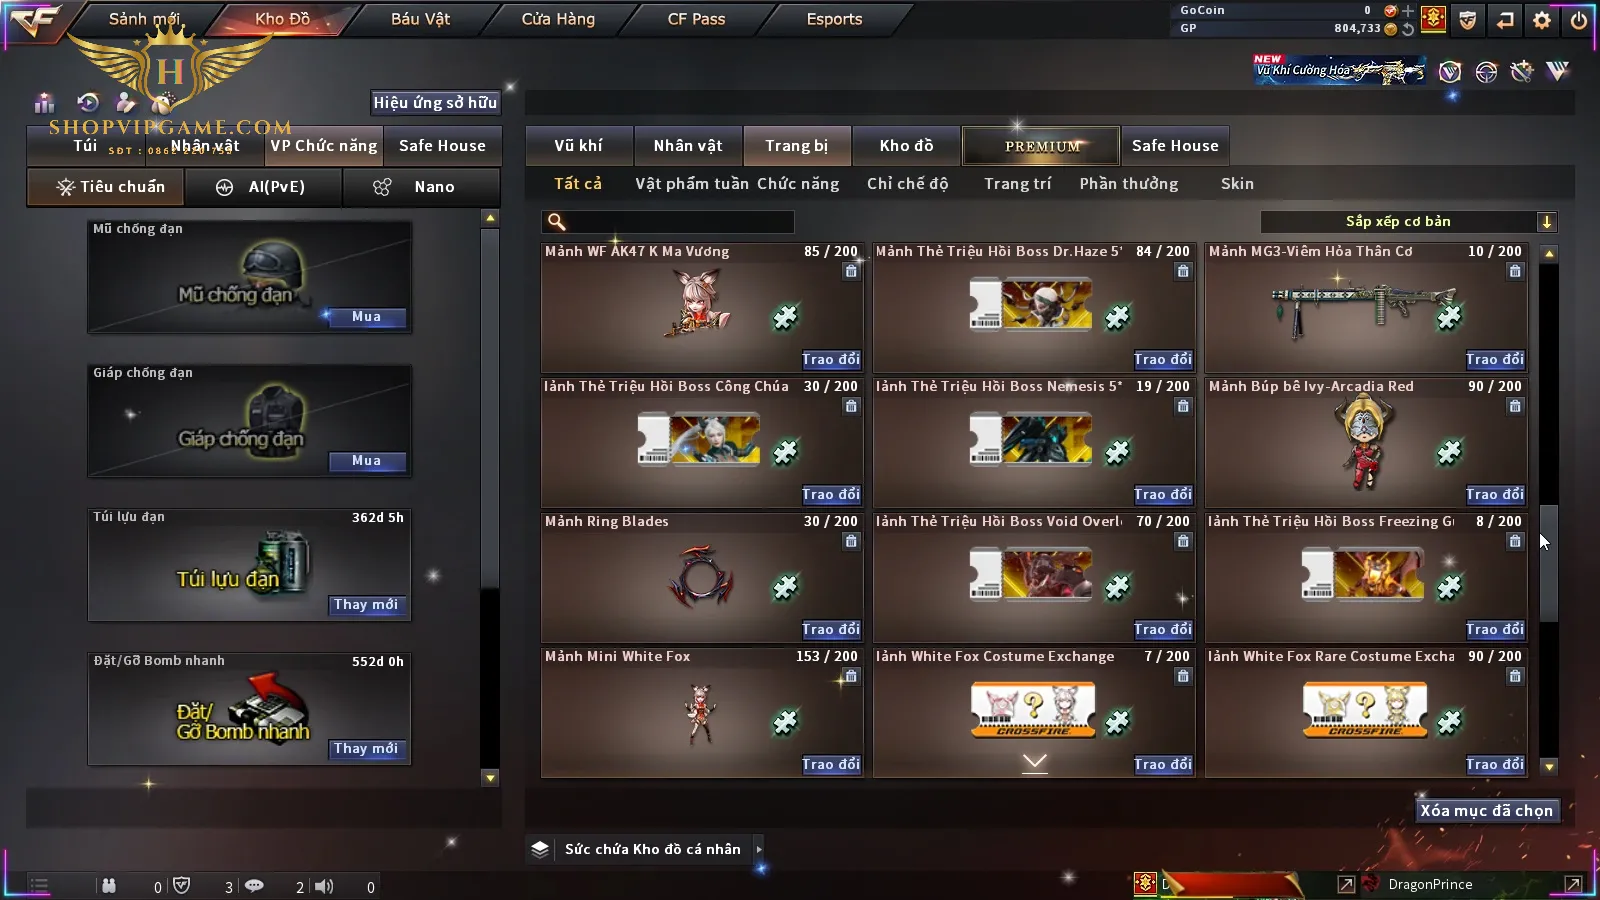Open the Vũ khí inventory tab
The width and height of the screenshot is (1600, 900).
578,146
